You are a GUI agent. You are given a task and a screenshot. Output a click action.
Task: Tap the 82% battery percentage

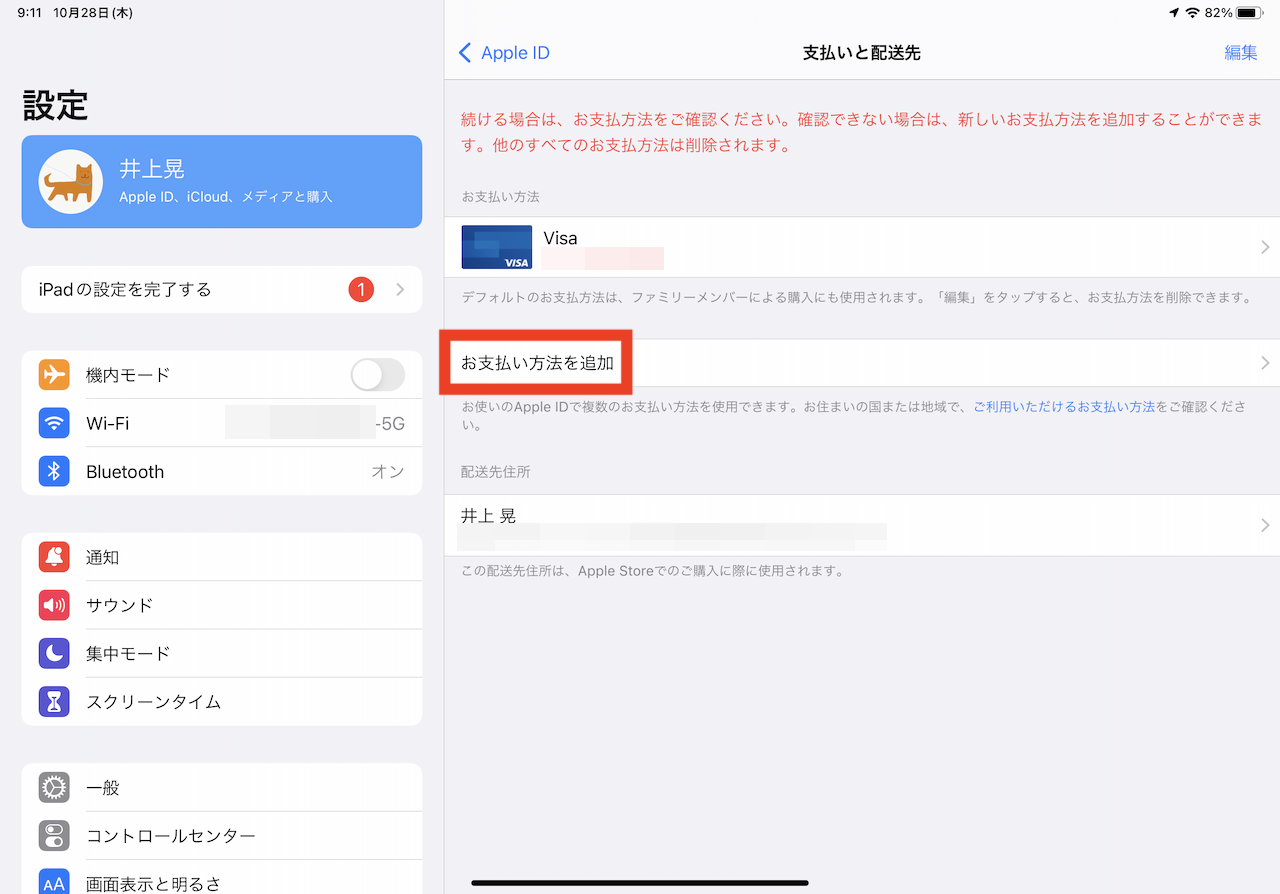(x=1218, y=13)
